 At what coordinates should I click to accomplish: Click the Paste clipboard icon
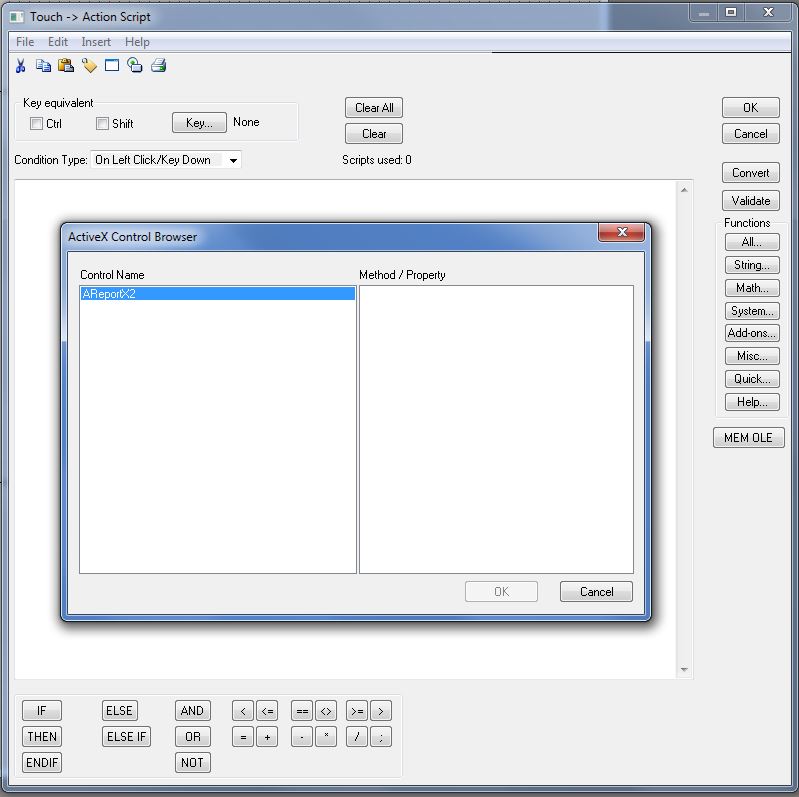click(x=66, y=66)
